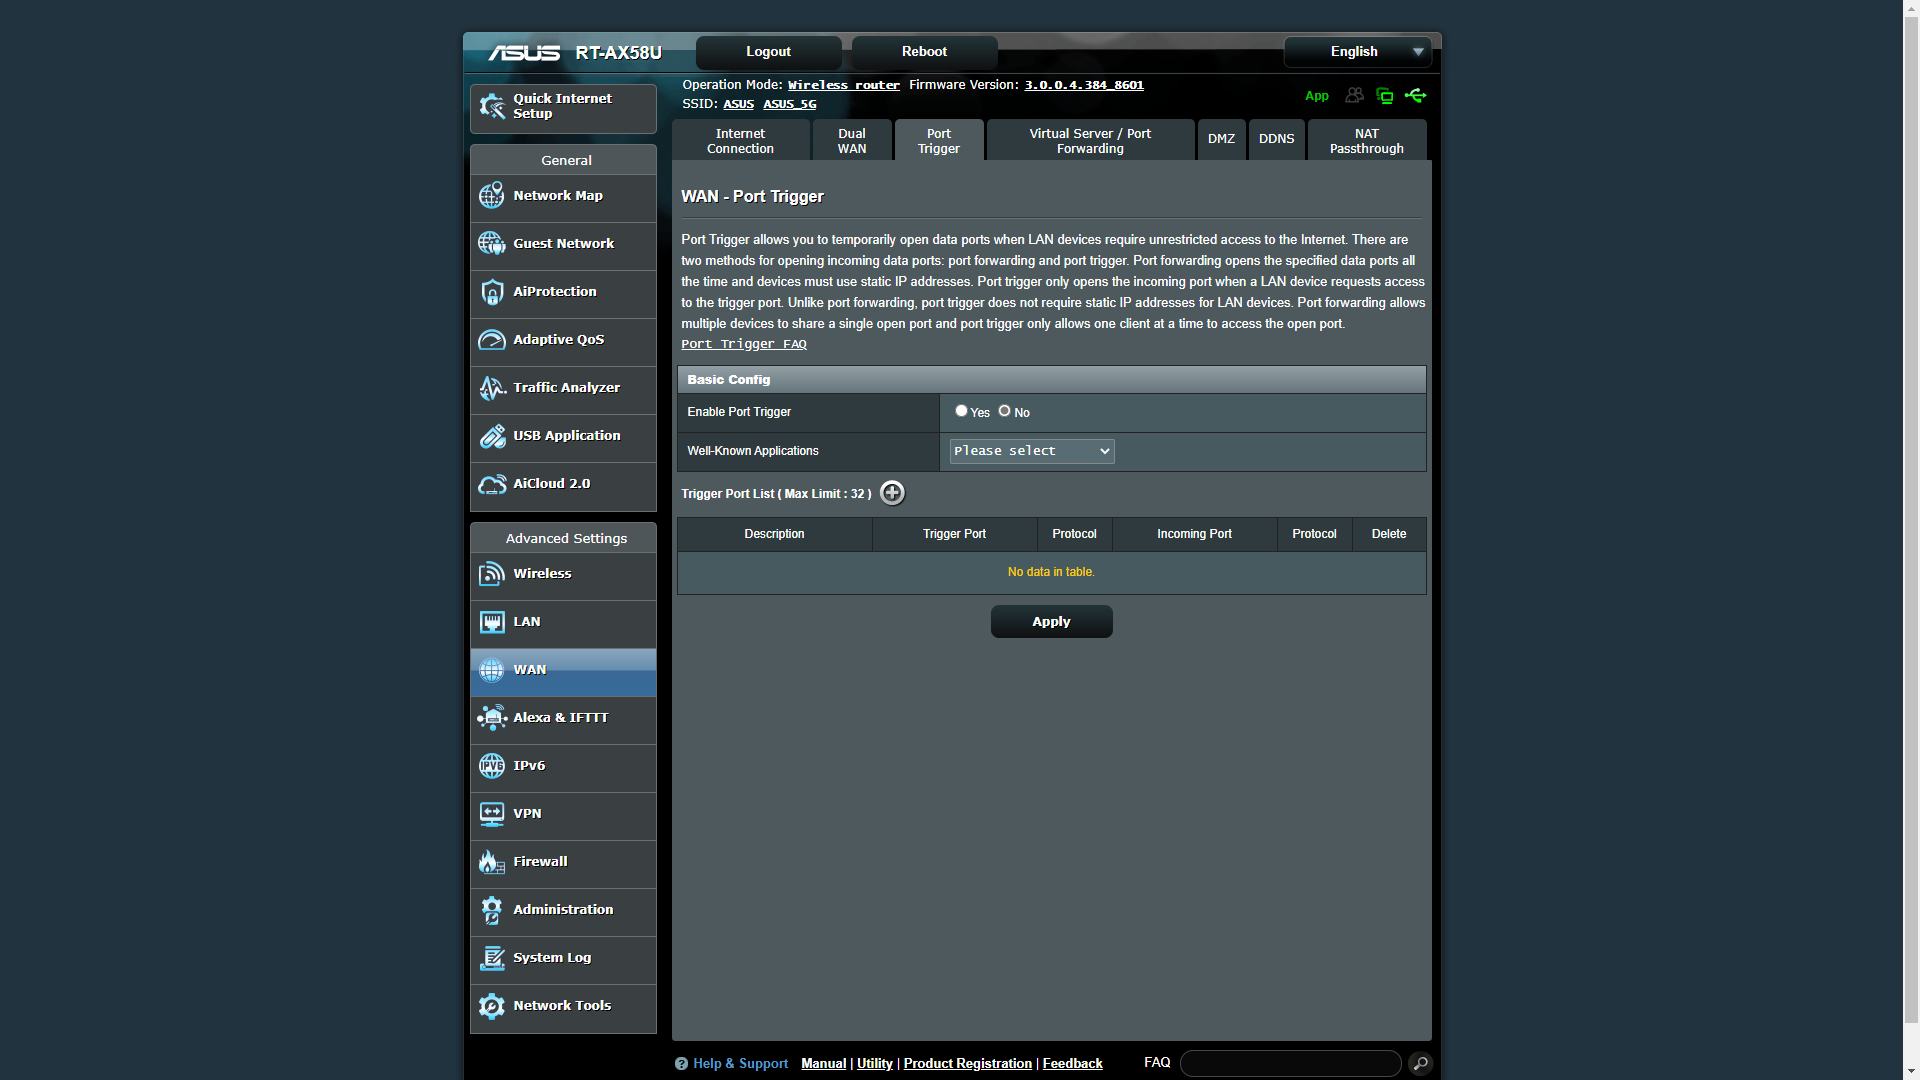This screenshot has height=1080, width=1920.
Task: Select Yes for Enable Port Trigger
Action: 961,411
